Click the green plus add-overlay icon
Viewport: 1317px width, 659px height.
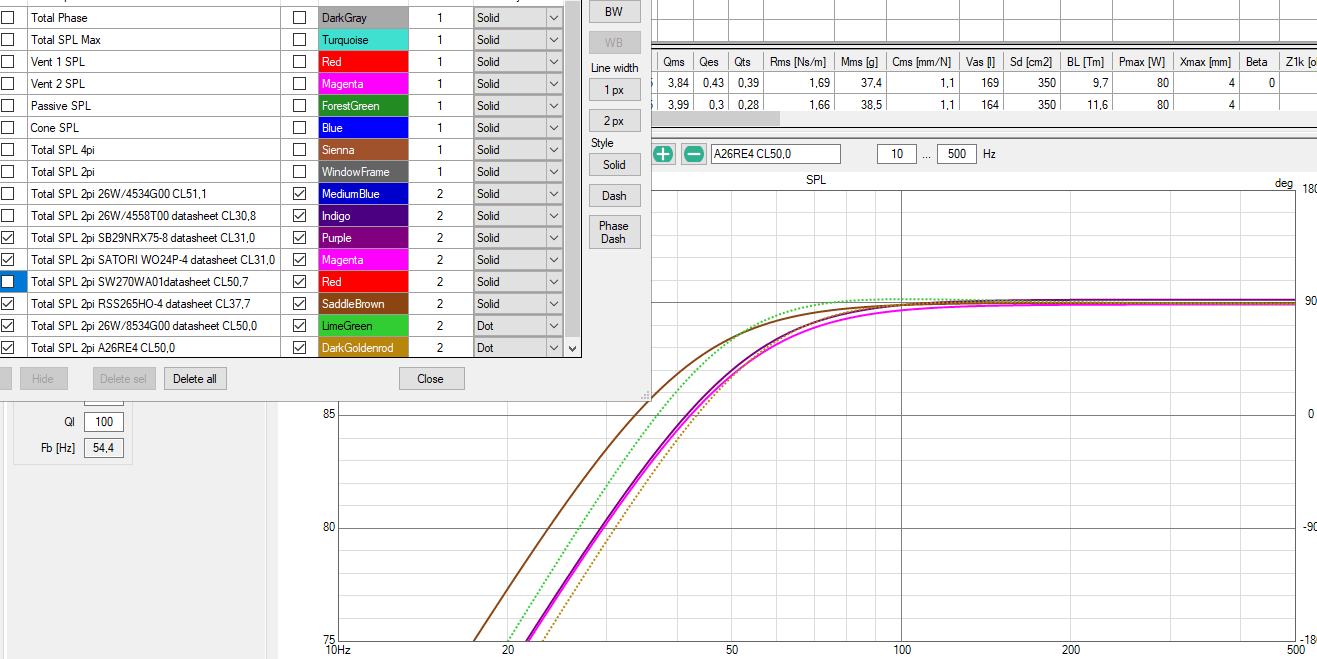(663, 154)
